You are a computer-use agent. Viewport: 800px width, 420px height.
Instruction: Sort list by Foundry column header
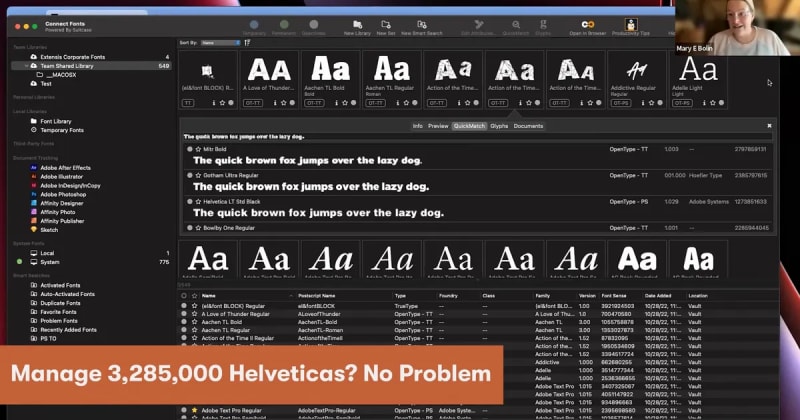click(x=448, y=296)
